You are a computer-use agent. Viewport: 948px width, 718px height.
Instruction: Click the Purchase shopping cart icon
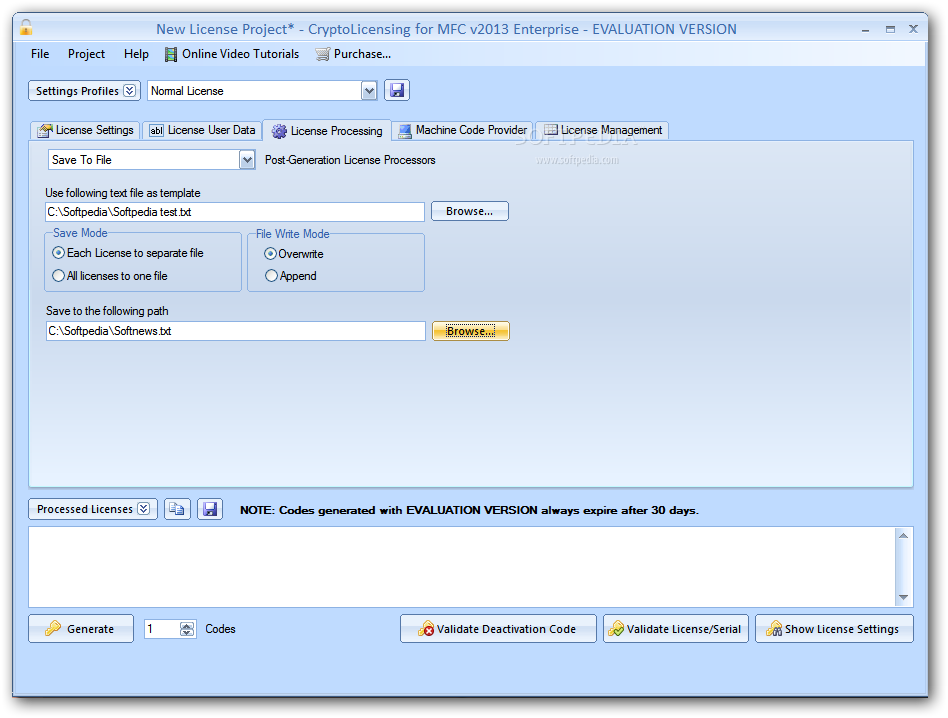(323, 54)
